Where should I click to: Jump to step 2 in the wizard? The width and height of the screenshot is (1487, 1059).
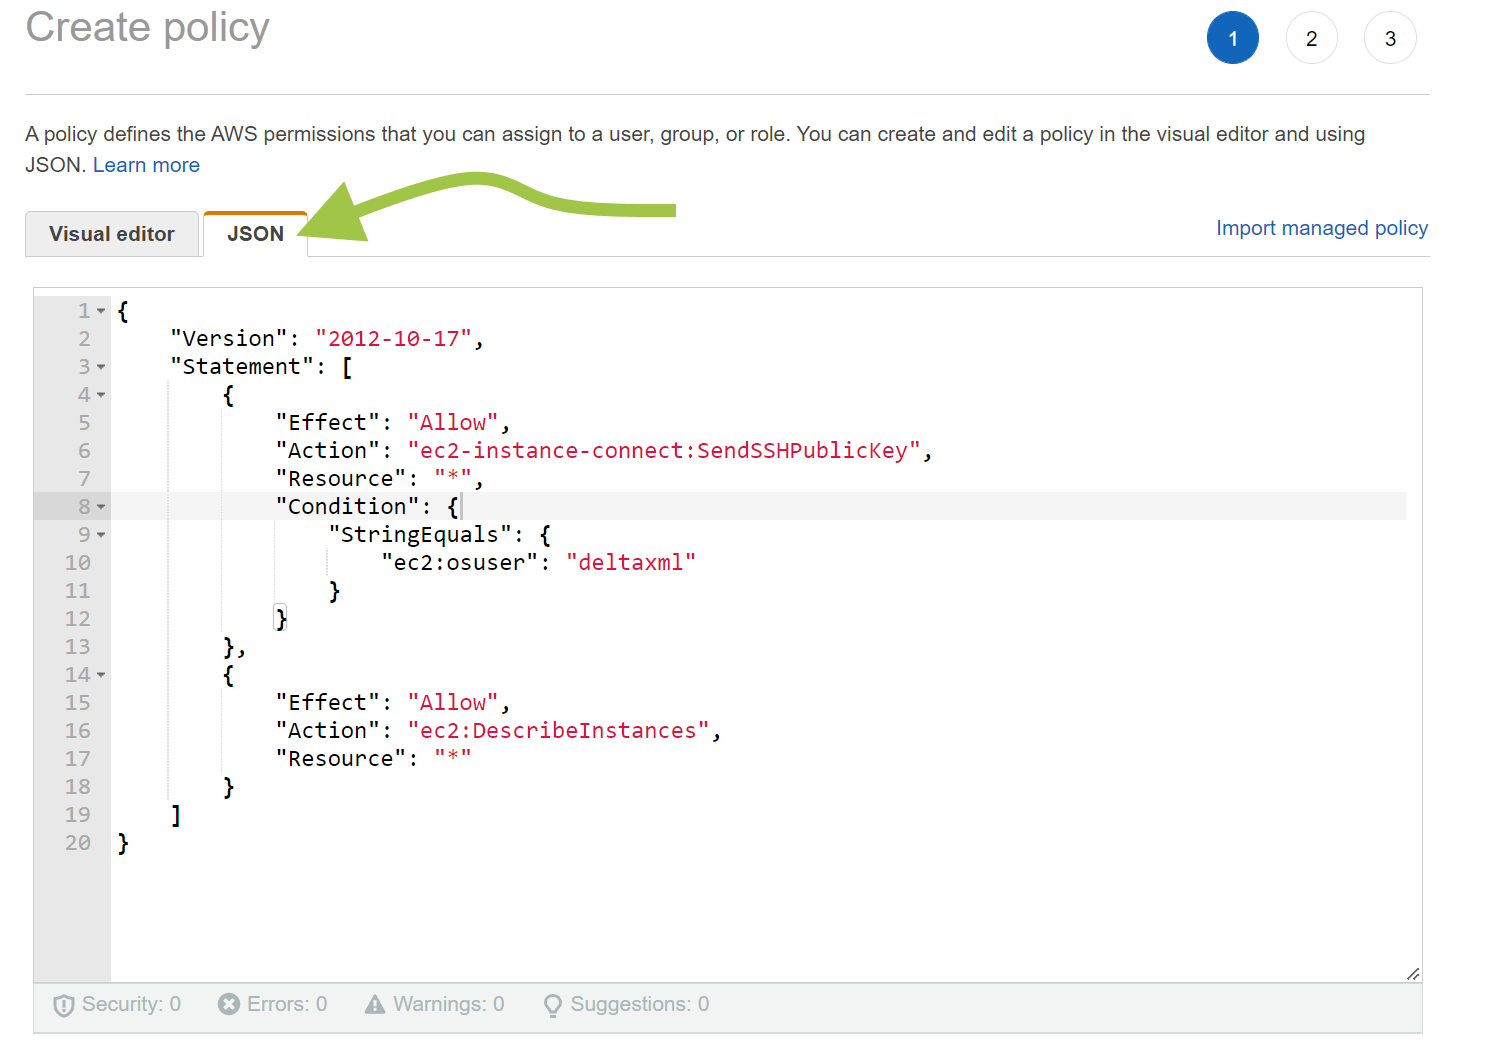(x=1311, y=38)
